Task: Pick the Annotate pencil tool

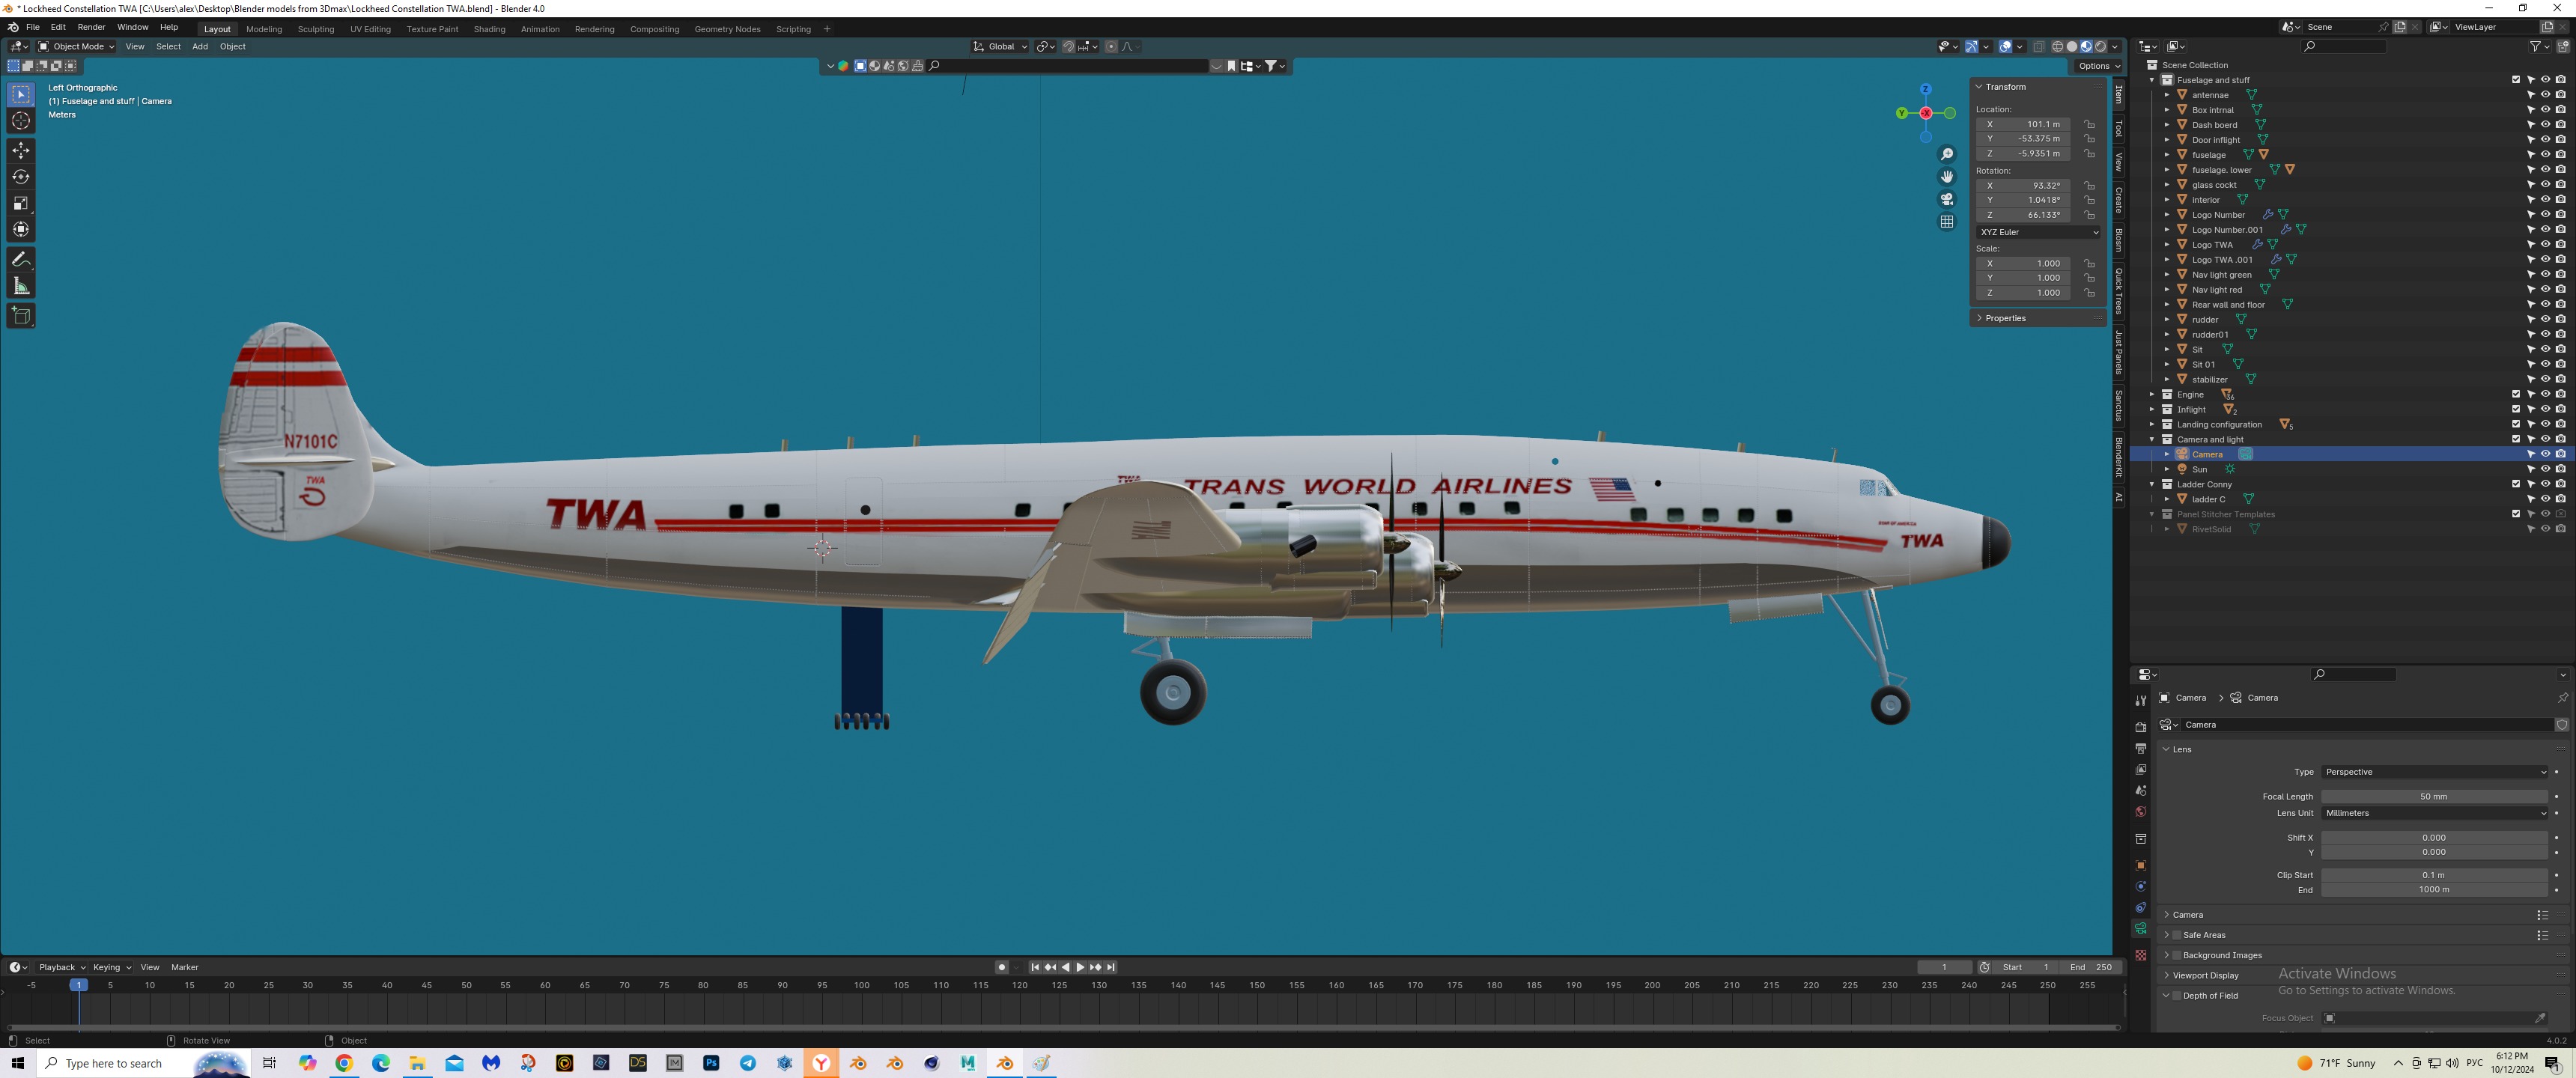Action: [x=21, y=259]
